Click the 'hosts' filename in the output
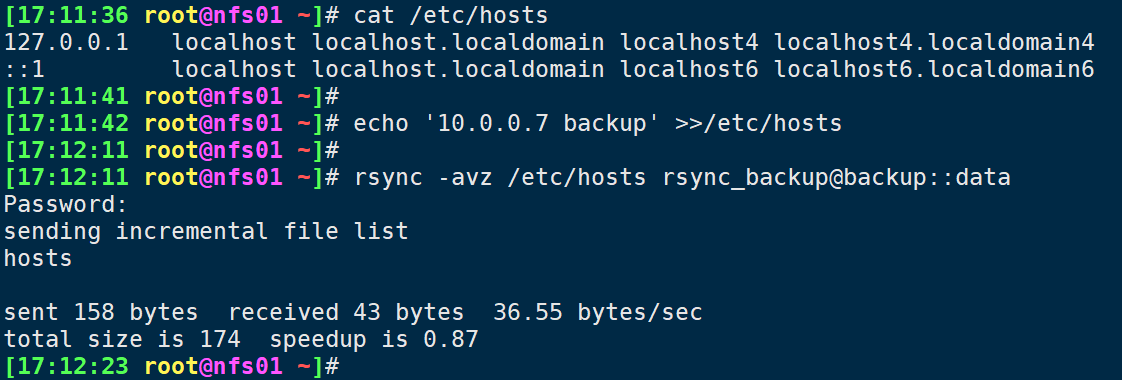 (38, 258)
